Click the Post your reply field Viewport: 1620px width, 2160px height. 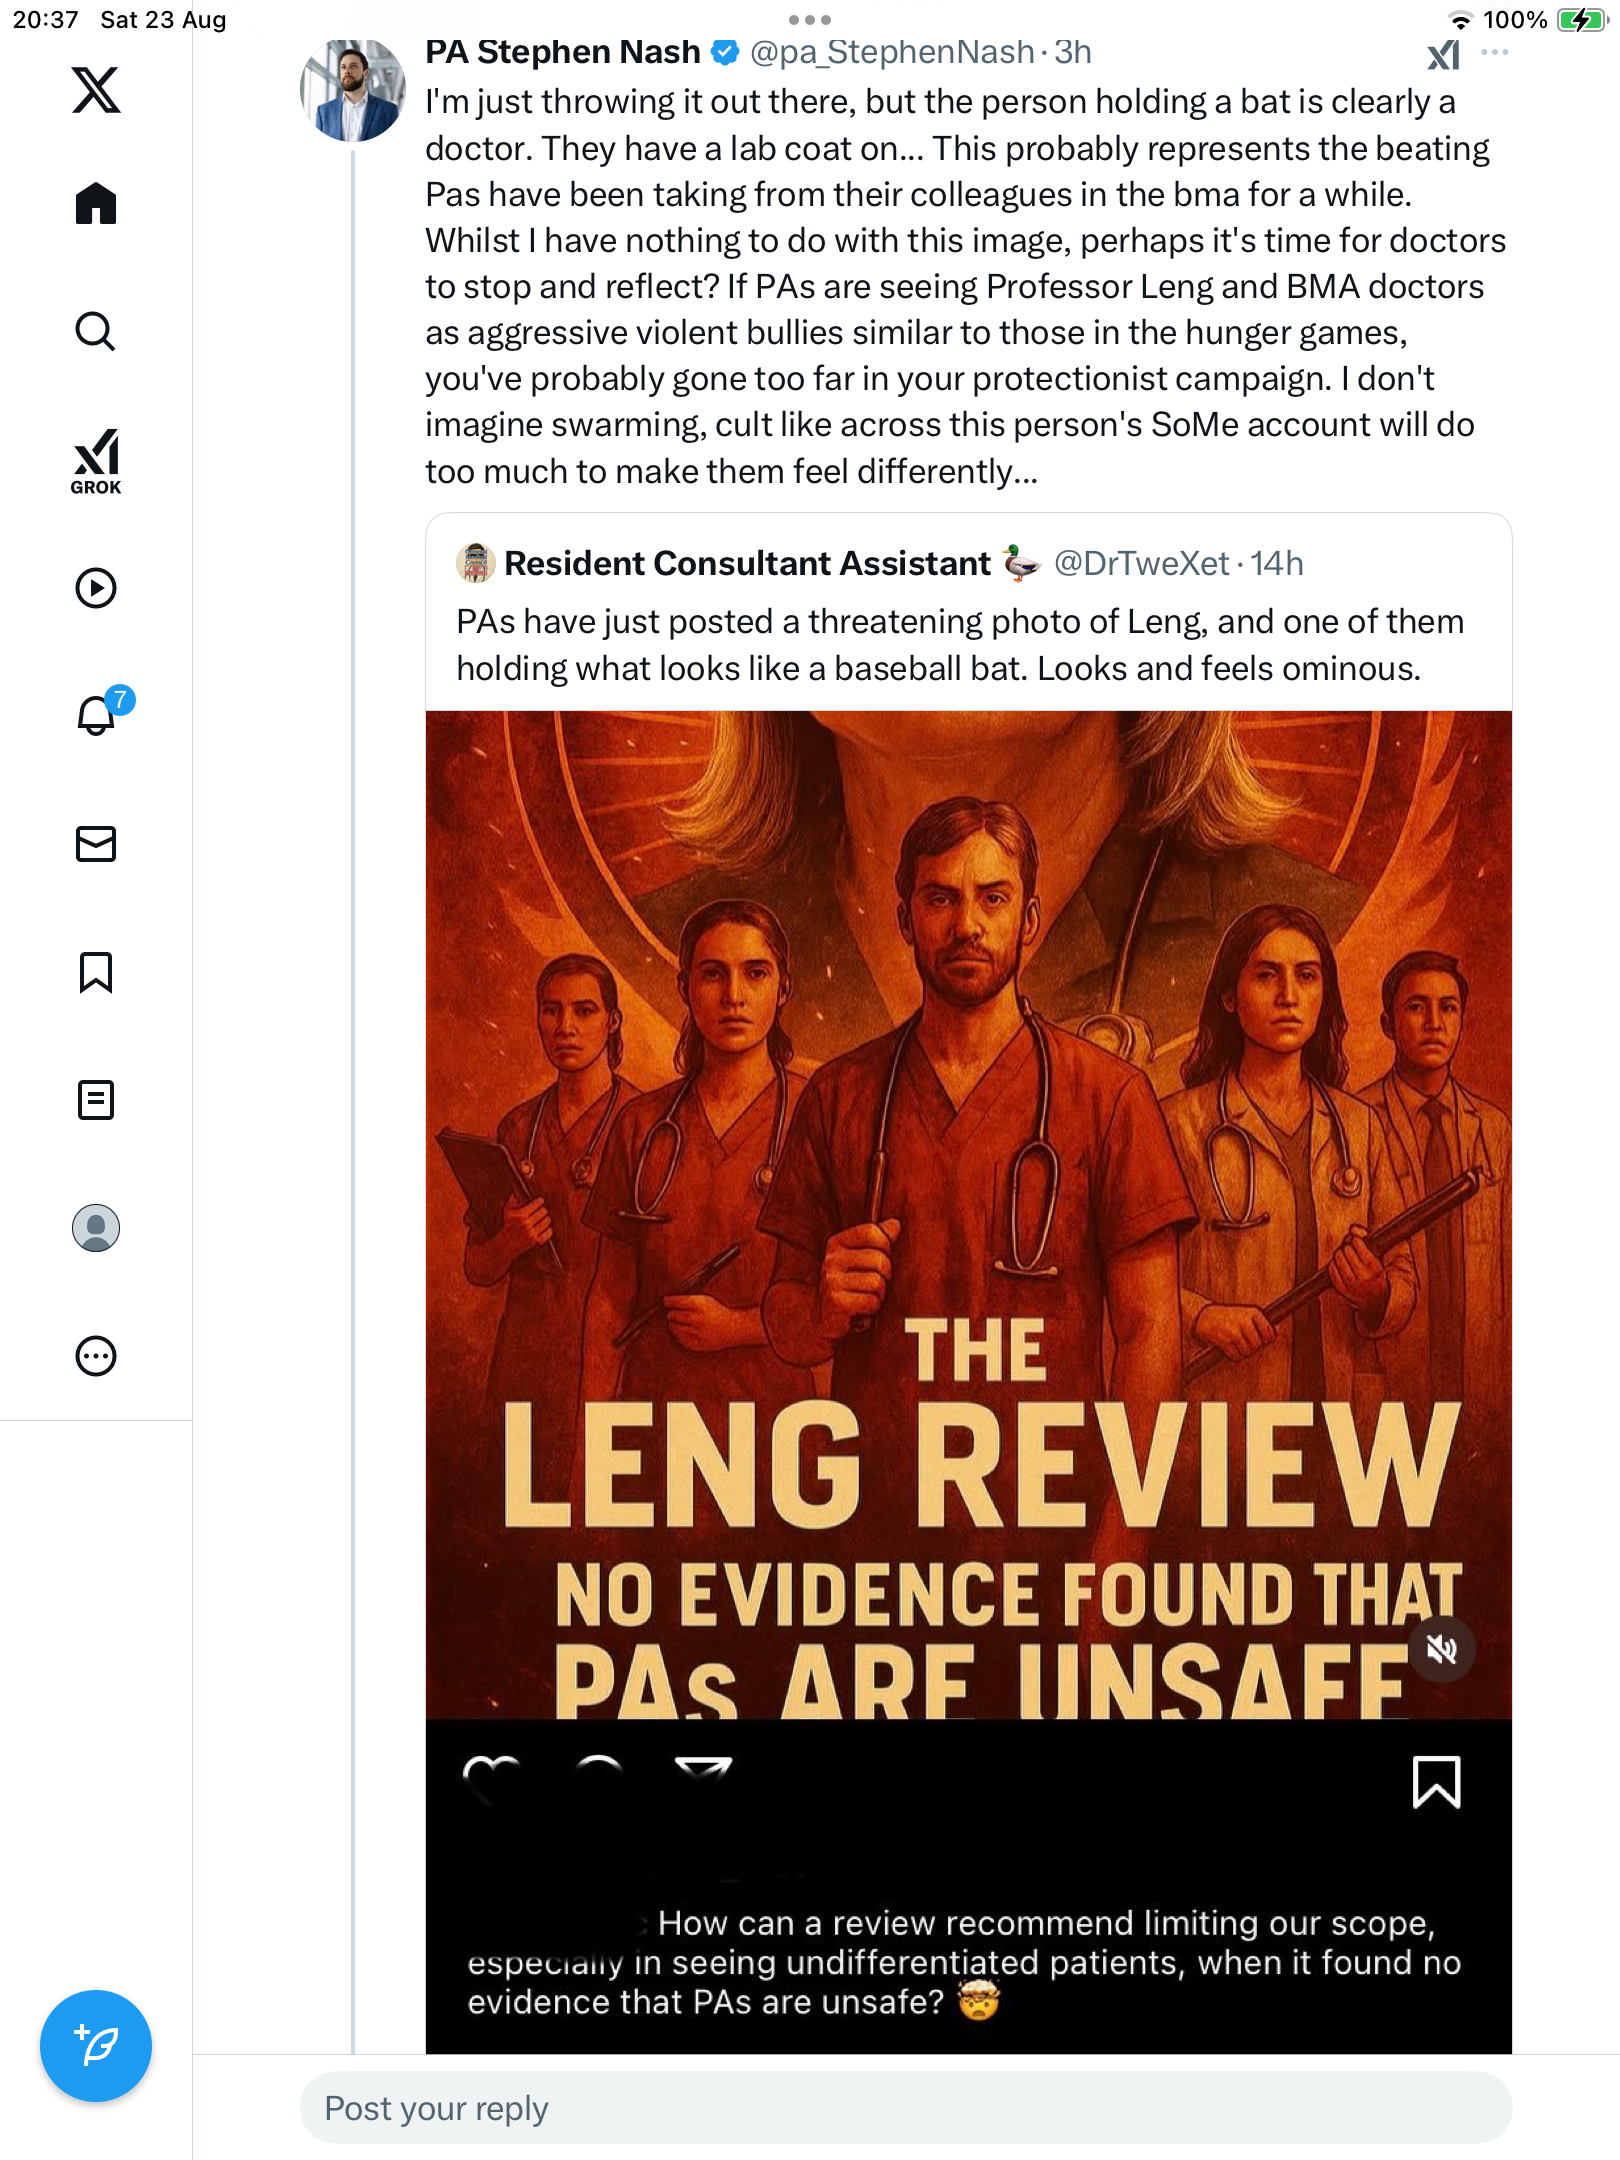point(905,2108)
